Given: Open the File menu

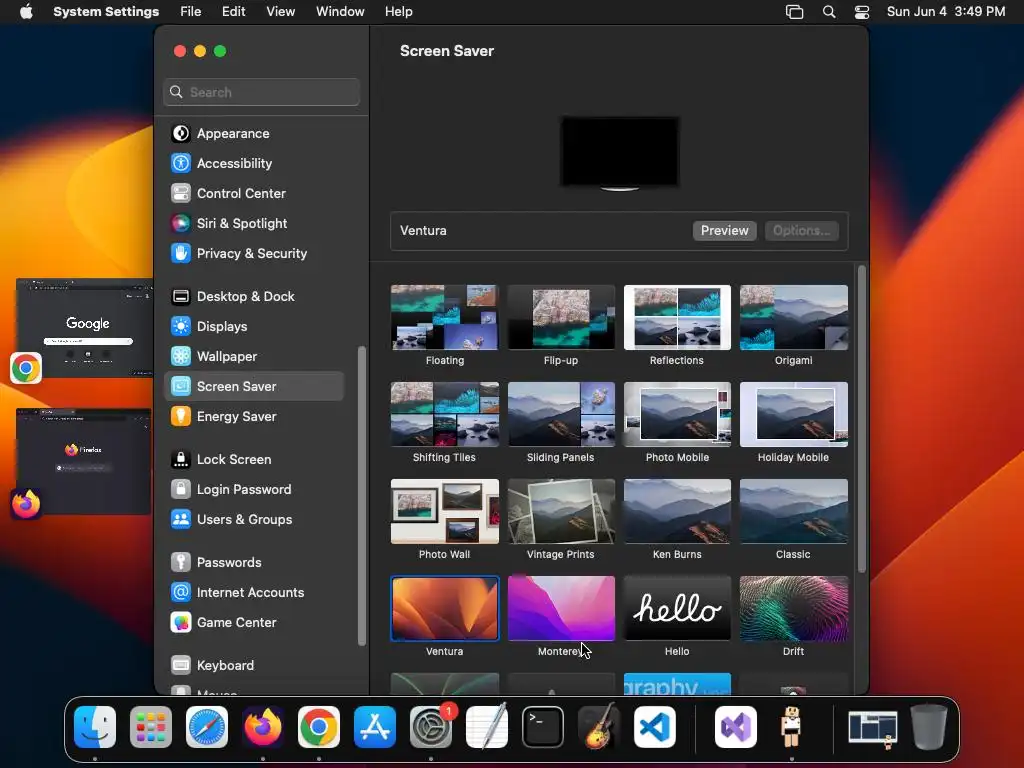Looking at the screenshot, I should click(191, 12).
